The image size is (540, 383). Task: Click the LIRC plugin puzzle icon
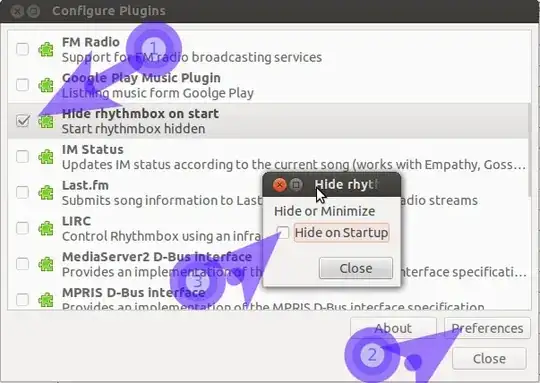(46, 228)
